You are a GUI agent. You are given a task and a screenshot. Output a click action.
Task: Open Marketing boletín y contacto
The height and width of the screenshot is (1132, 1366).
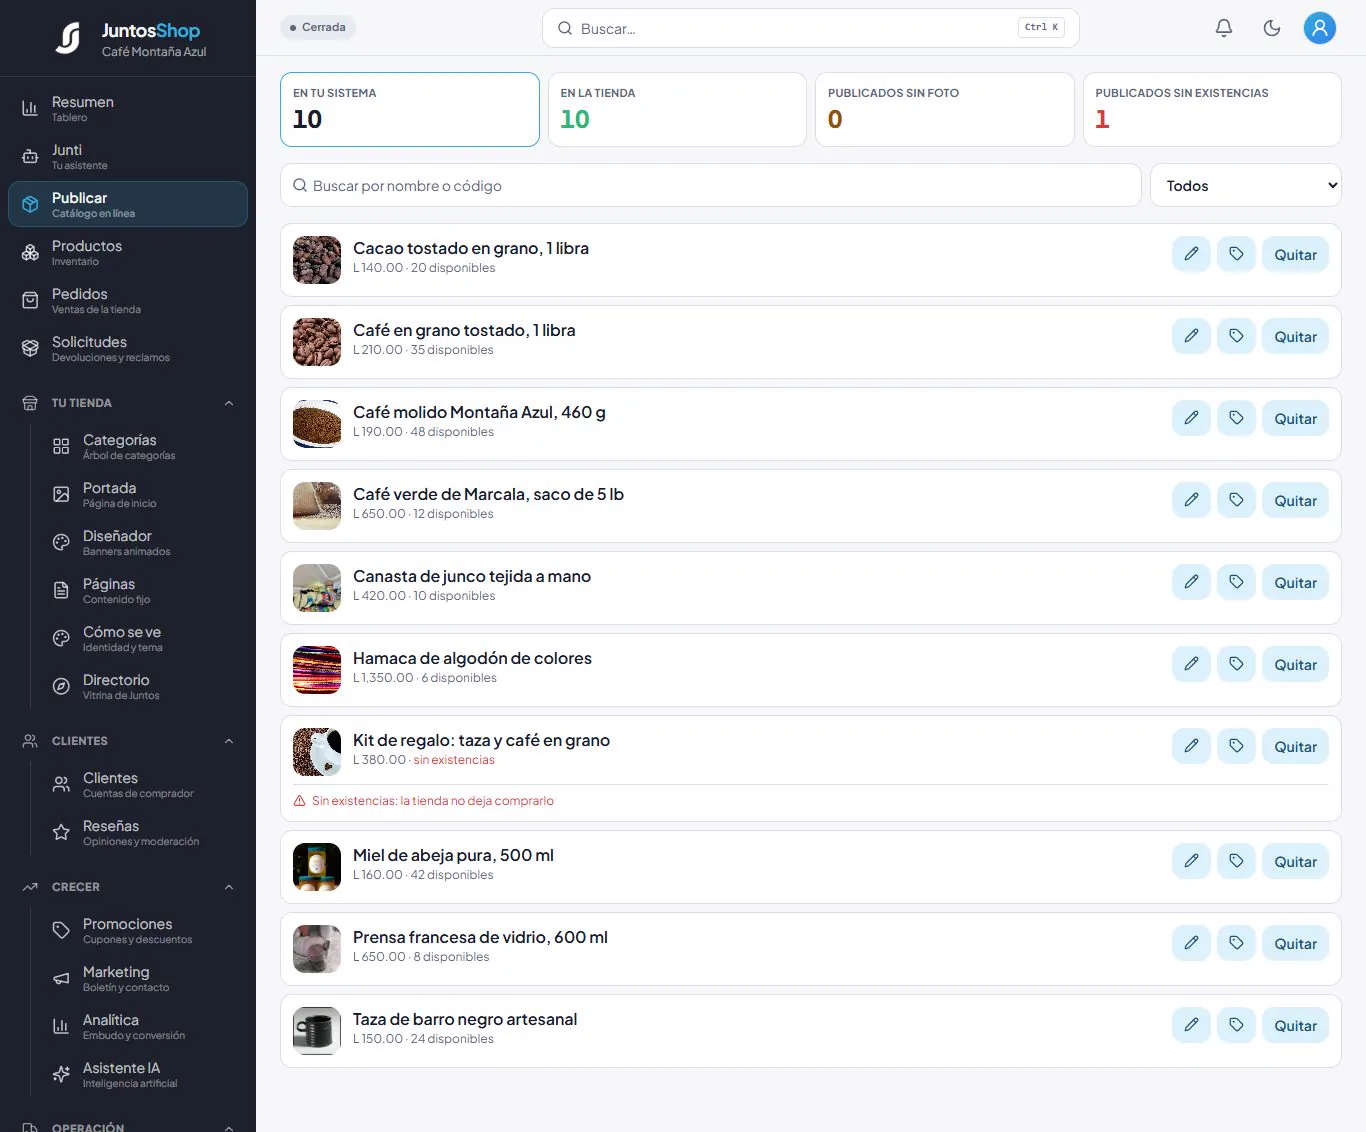pos(144,978)
